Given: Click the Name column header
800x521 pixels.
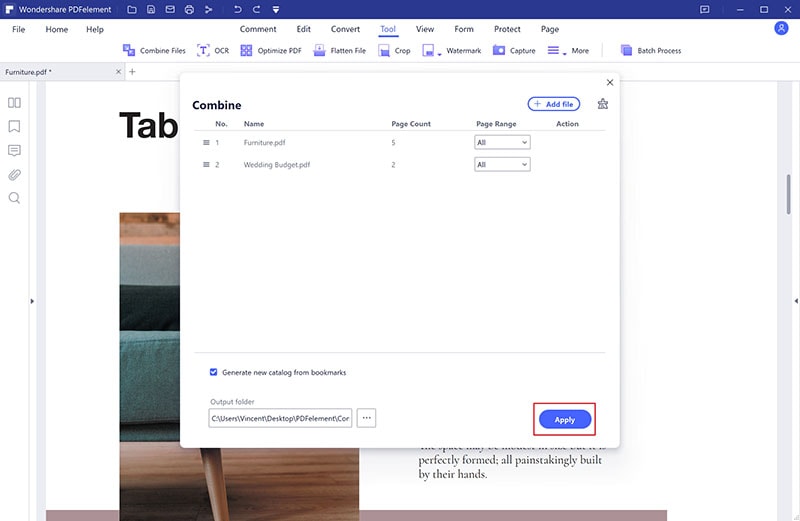Looking at the screenshot, I should coord(254,123).
